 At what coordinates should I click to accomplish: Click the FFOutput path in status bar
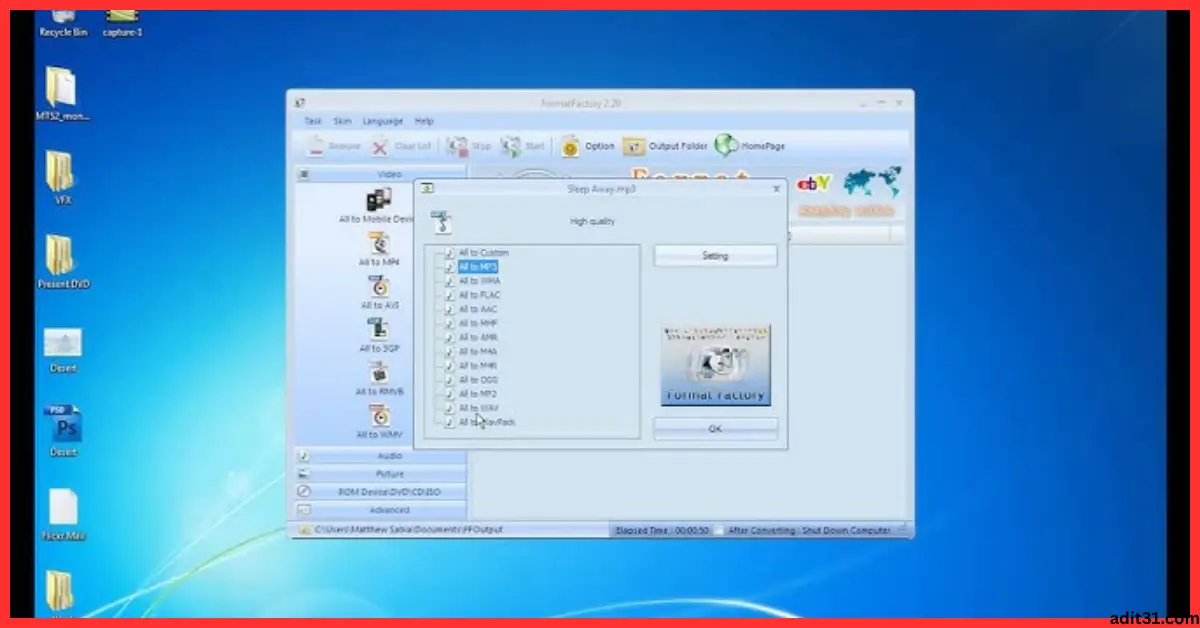pyautogui.click(x=409, y=530)
